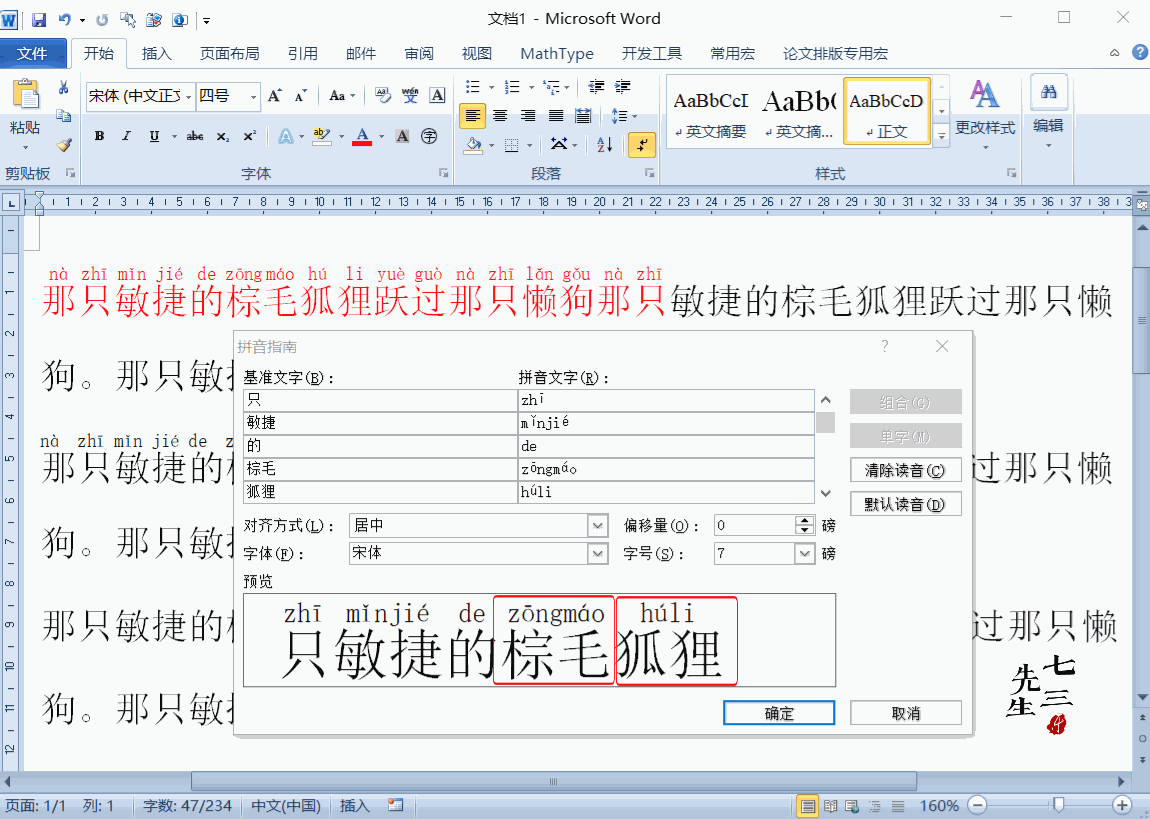Click the Clear Formatting eraser icon
This screenshot has width=1150, height=819.
pyautogui.click(x=383, y=95)
